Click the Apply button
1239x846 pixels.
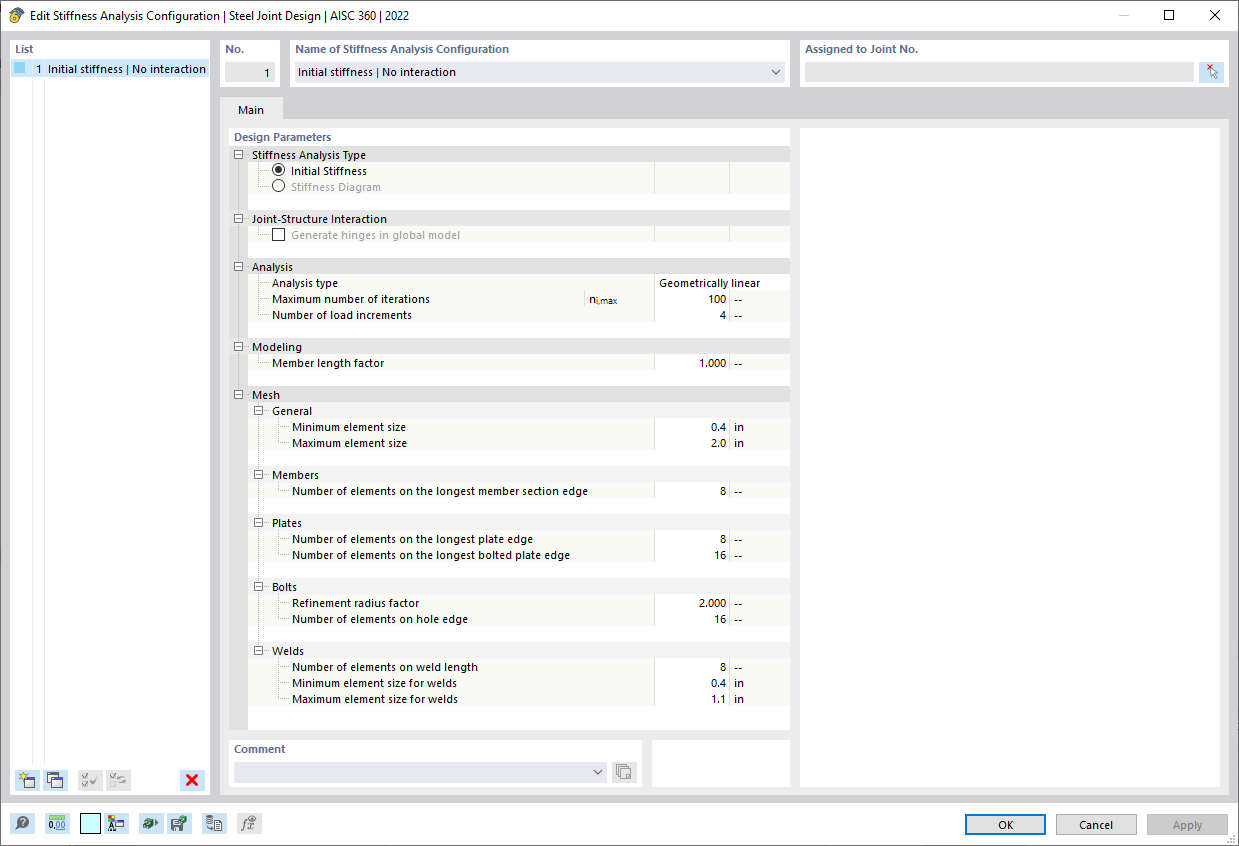pos(1187,825)
